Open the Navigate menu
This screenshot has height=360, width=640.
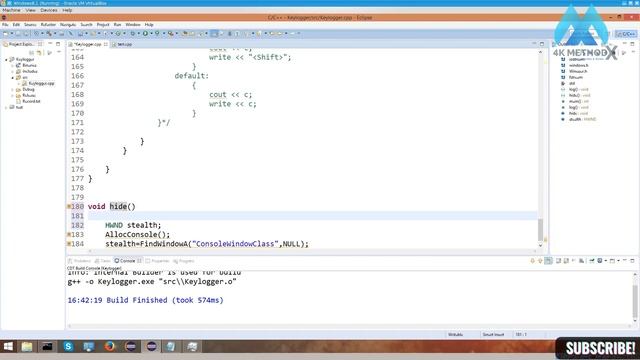68,24
